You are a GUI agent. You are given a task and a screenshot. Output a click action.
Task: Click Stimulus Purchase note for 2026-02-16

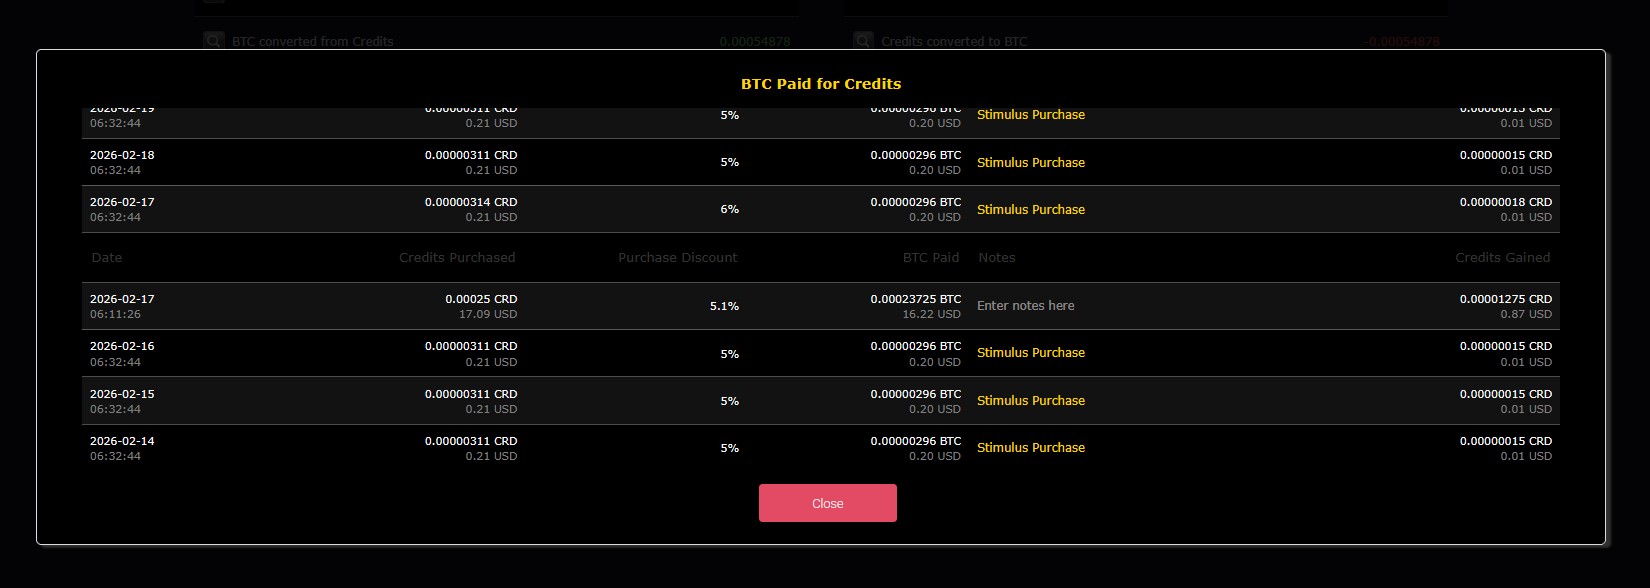tap(1030, 353)
